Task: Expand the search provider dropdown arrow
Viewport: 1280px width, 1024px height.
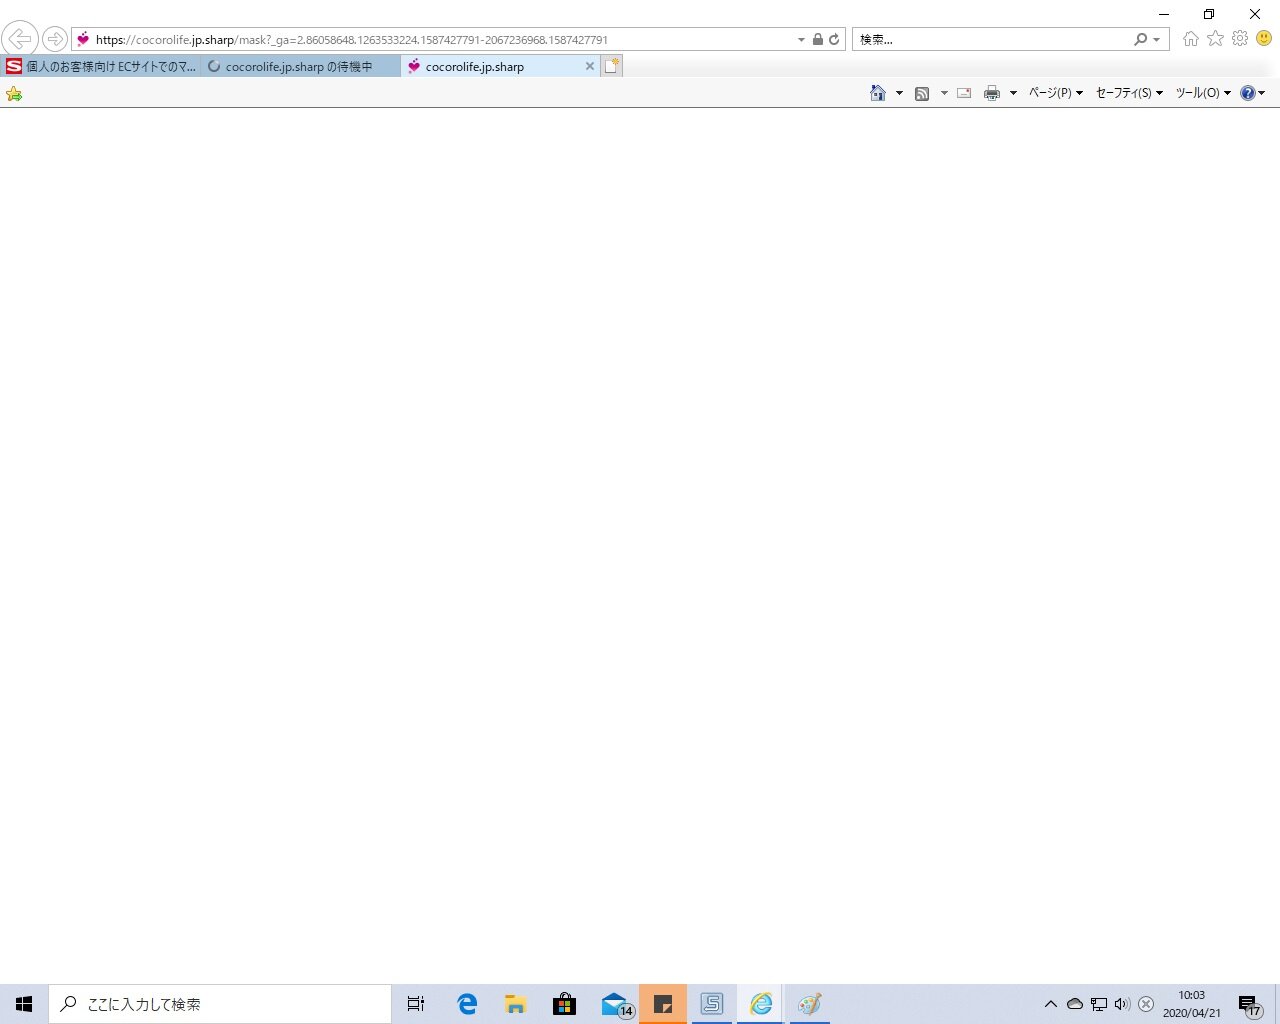Action: tap(1157, 40)
